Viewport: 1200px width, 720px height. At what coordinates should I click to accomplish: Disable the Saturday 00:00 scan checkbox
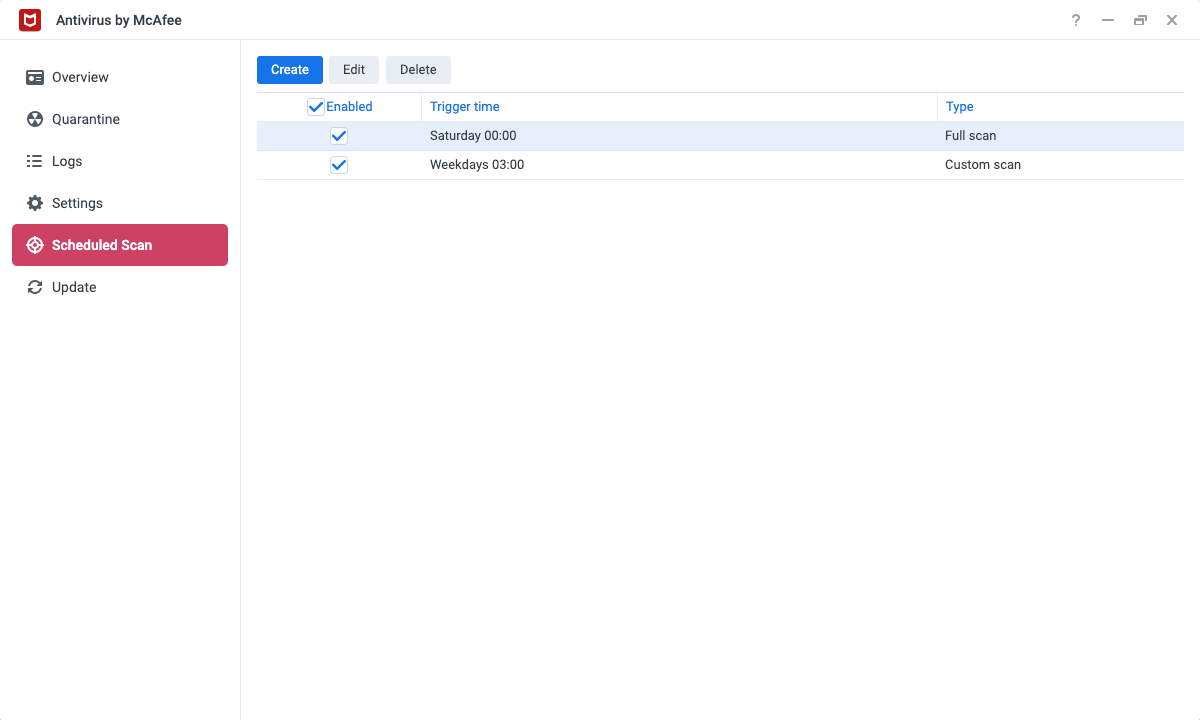[x=339, y=136]
